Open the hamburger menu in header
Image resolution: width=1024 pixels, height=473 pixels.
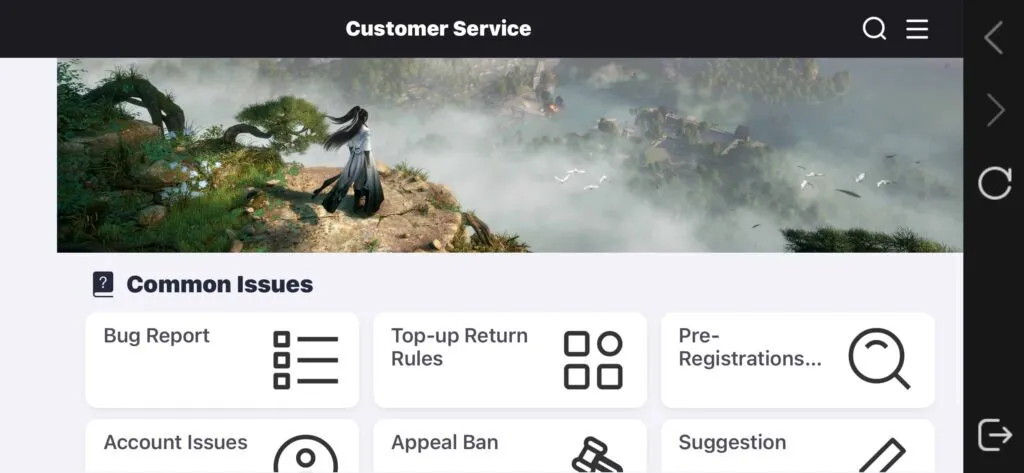point(917,29)
